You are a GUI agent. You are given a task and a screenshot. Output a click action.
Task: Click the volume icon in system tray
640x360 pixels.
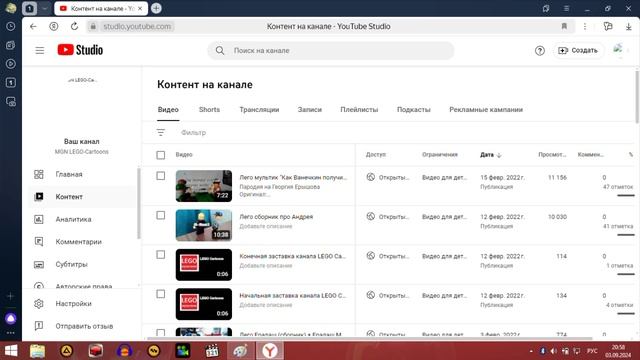(553, 351)
